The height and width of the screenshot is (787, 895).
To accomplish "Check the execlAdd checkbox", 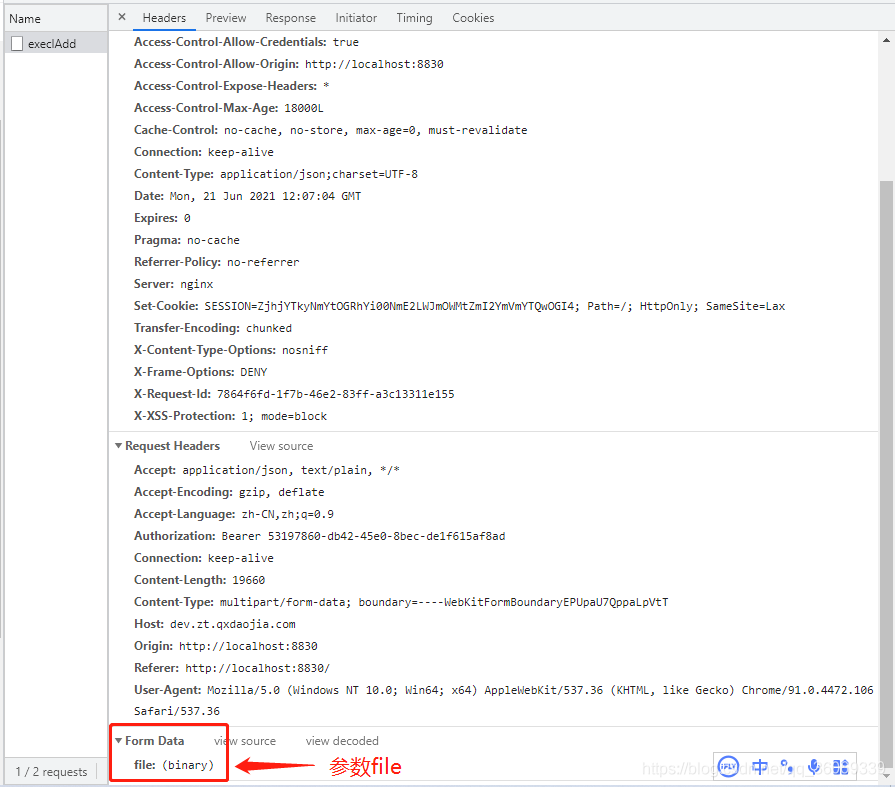I will tap(16, 42).
